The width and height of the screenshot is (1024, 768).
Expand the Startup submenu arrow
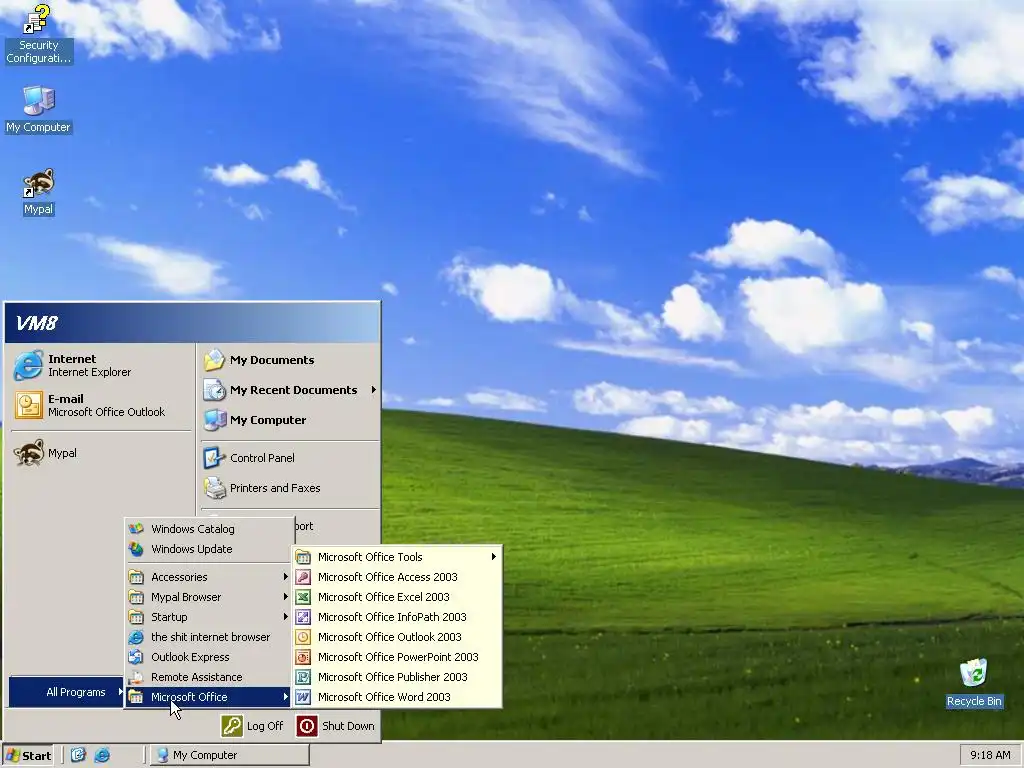(285, 617)
